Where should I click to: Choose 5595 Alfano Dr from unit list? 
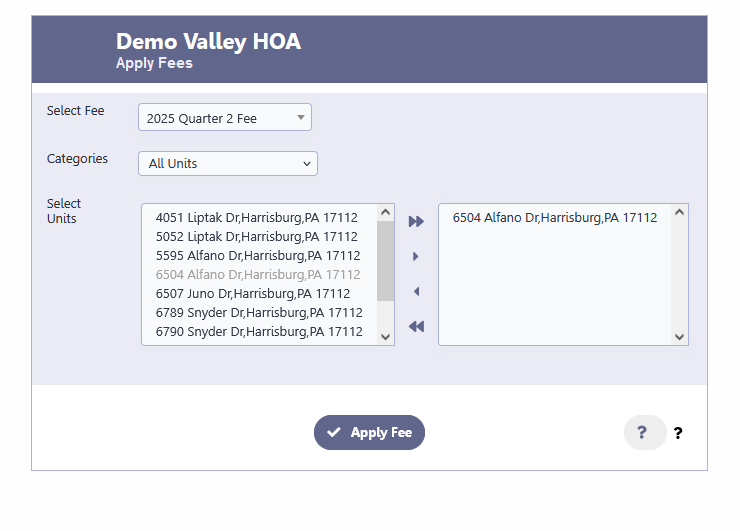260,255
